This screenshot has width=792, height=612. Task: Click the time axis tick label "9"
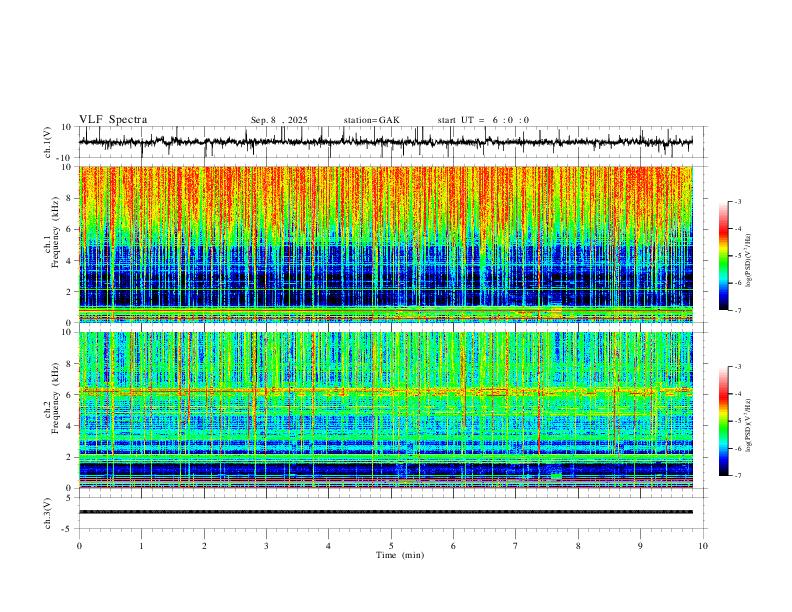640,546
